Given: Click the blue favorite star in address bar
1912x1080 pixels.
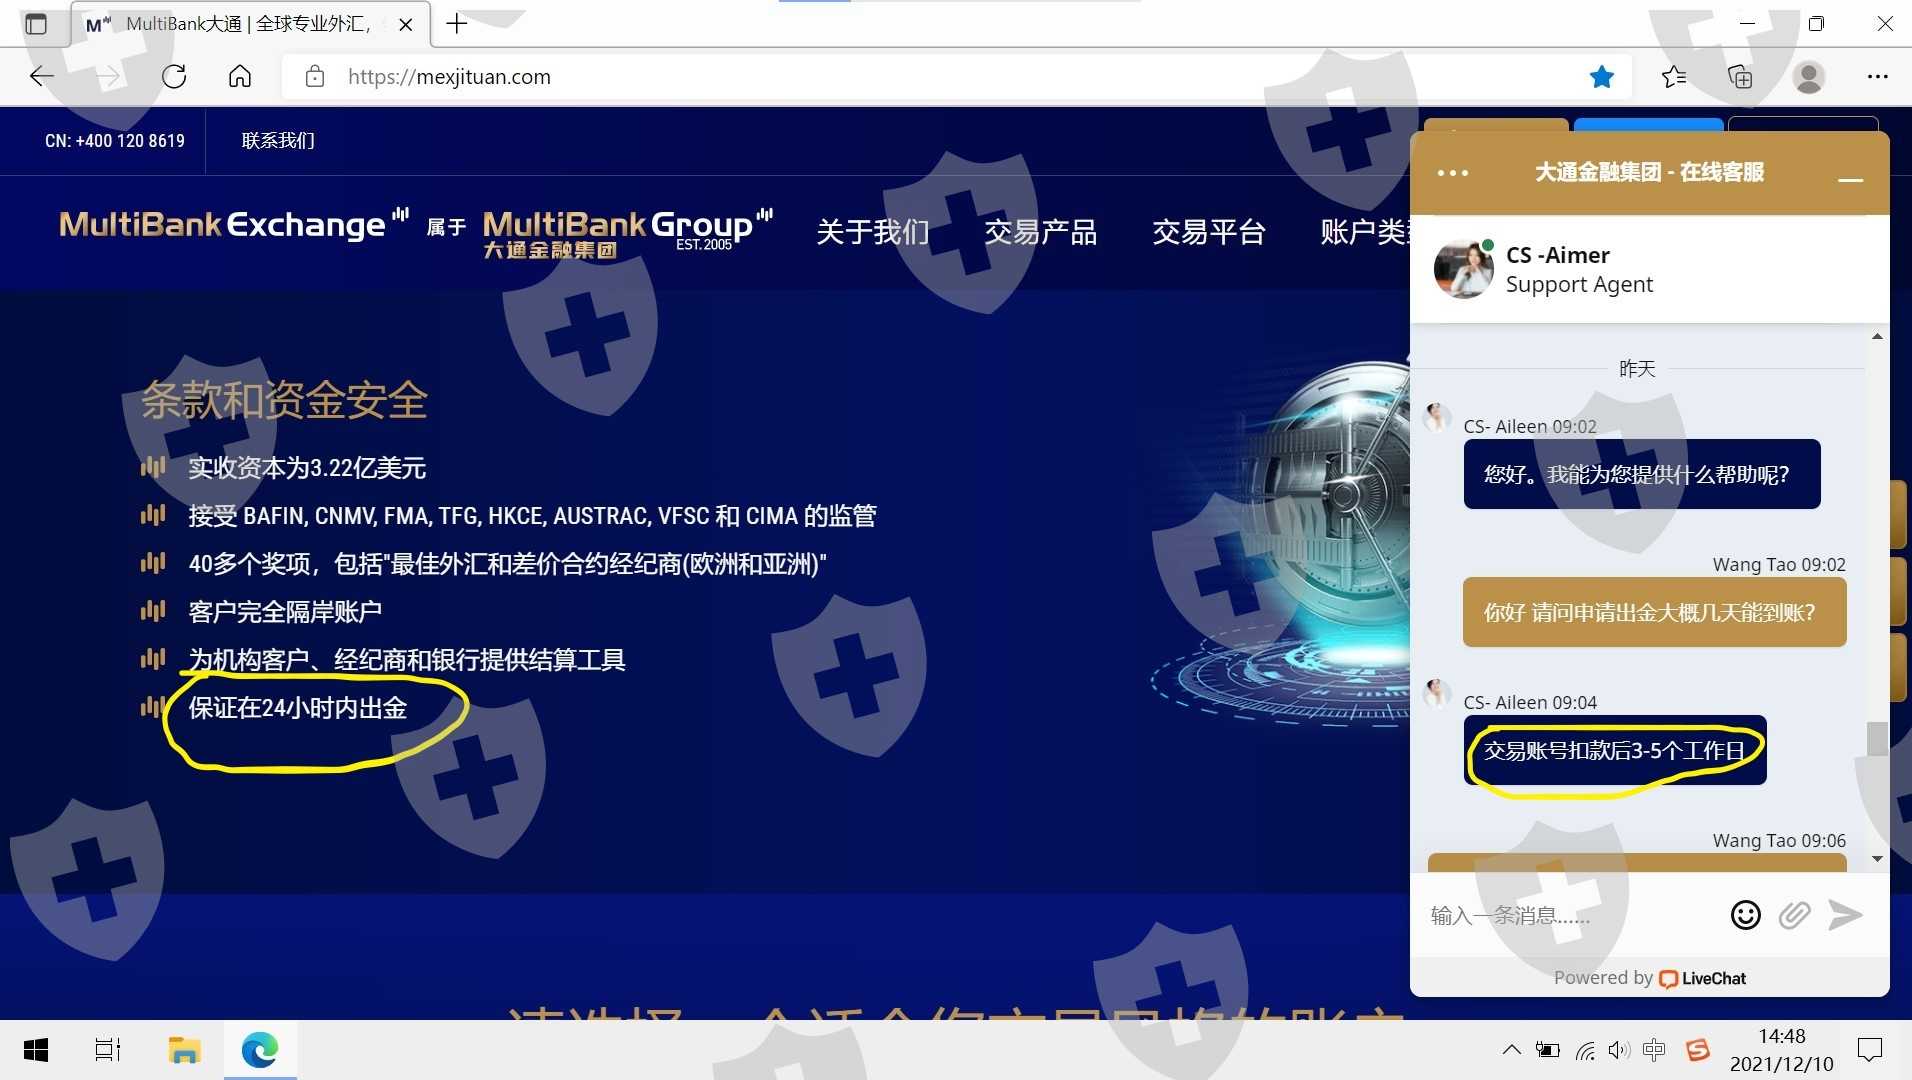Looking at the screenshot, I should coord(1601,77).
